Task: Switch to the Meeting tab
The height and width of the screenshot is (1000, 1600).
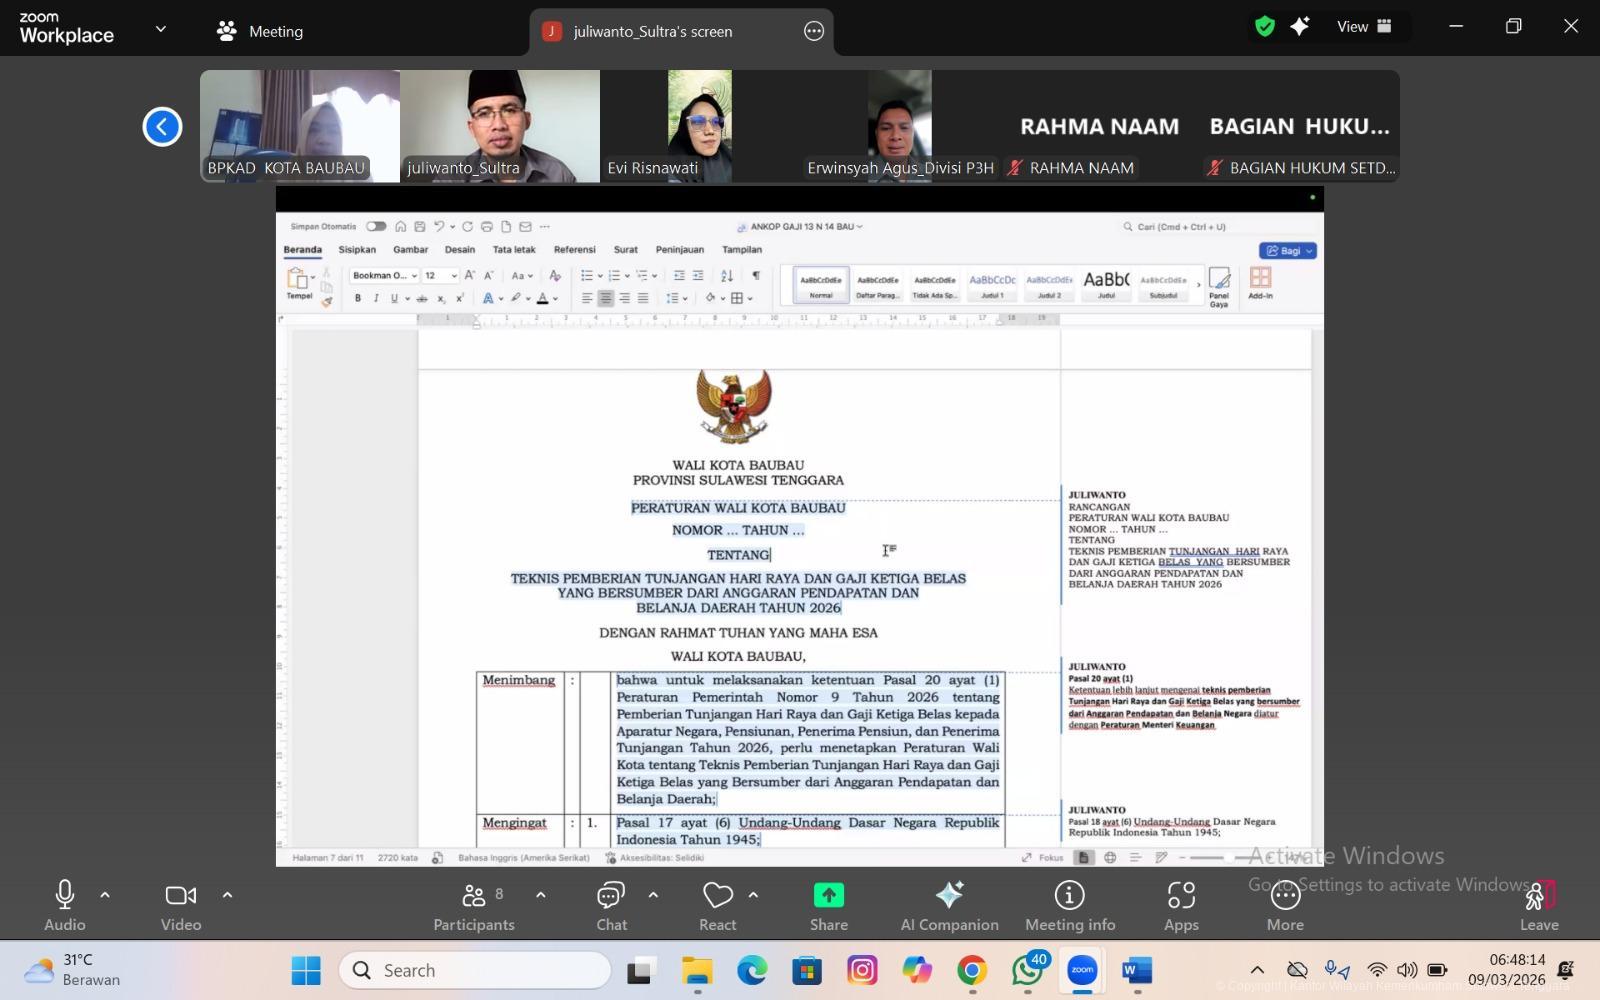Action: coord(260,31)
